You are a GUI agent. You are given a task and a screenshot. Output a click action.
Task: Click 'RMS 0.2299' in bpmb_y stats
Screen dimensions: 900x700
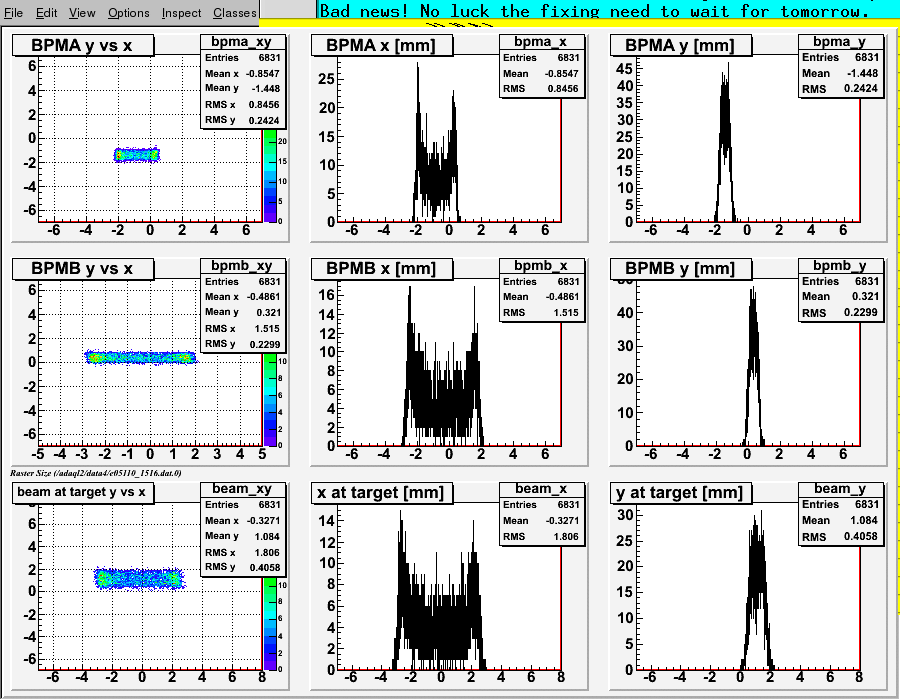pos(840,312)
